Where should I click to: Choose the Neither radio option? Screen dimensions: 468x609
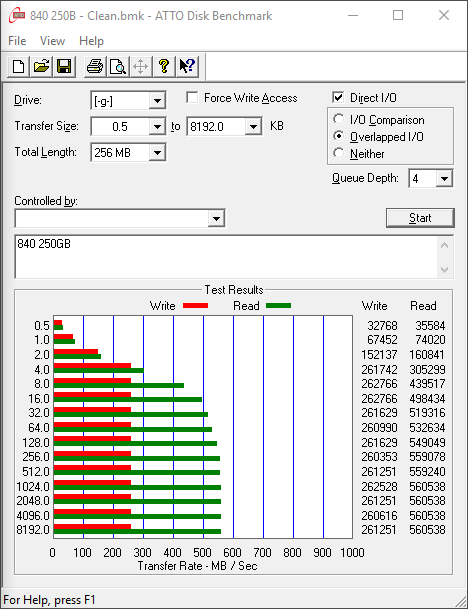click(339, 153)
